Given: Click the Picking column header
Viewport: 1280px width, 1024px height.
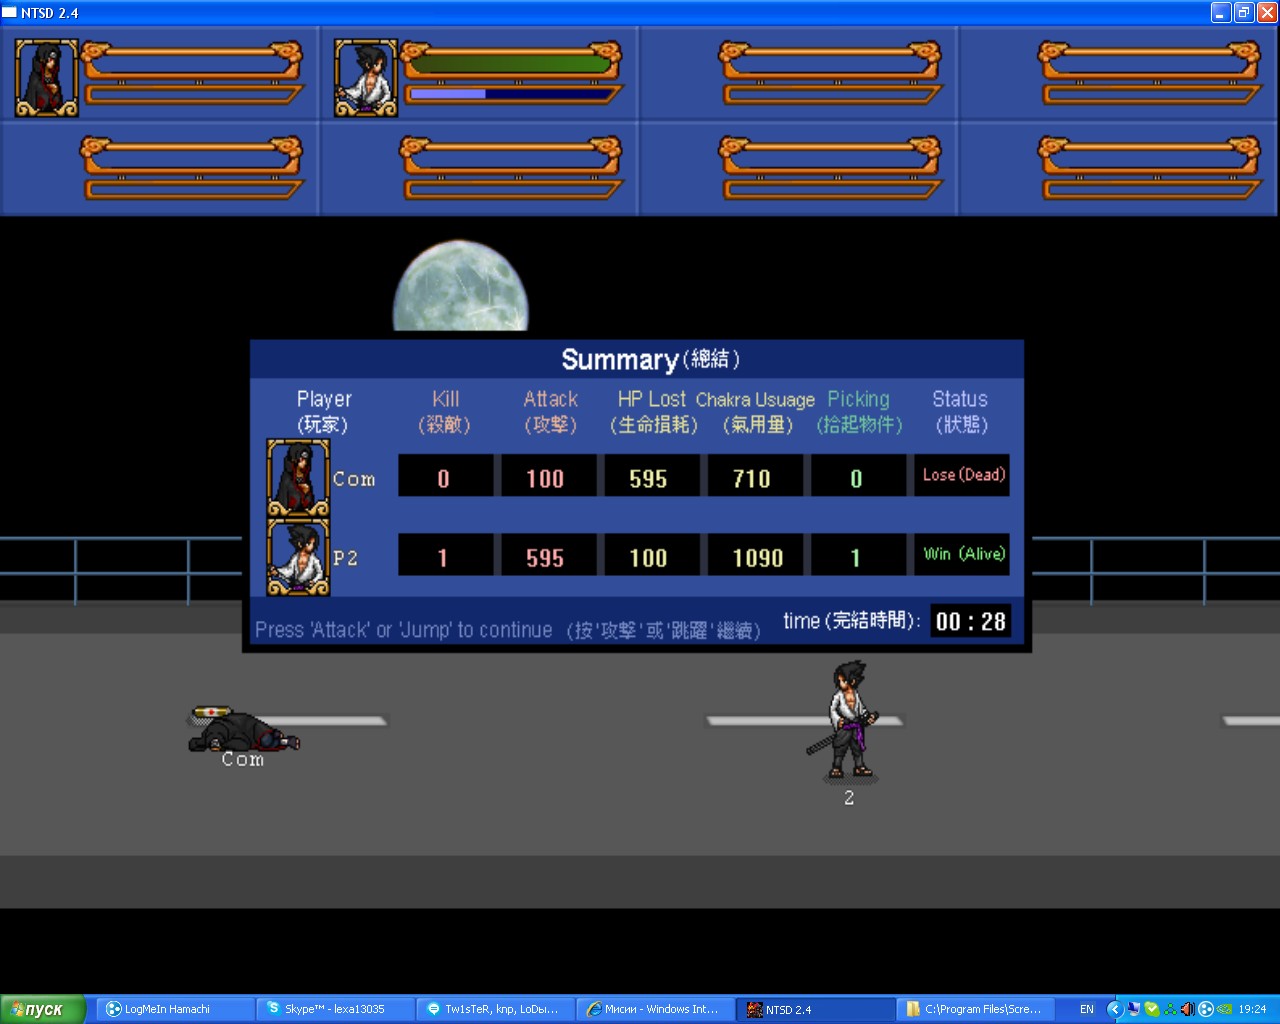Looking at the screenshot, I should click(x=859, y=411).
